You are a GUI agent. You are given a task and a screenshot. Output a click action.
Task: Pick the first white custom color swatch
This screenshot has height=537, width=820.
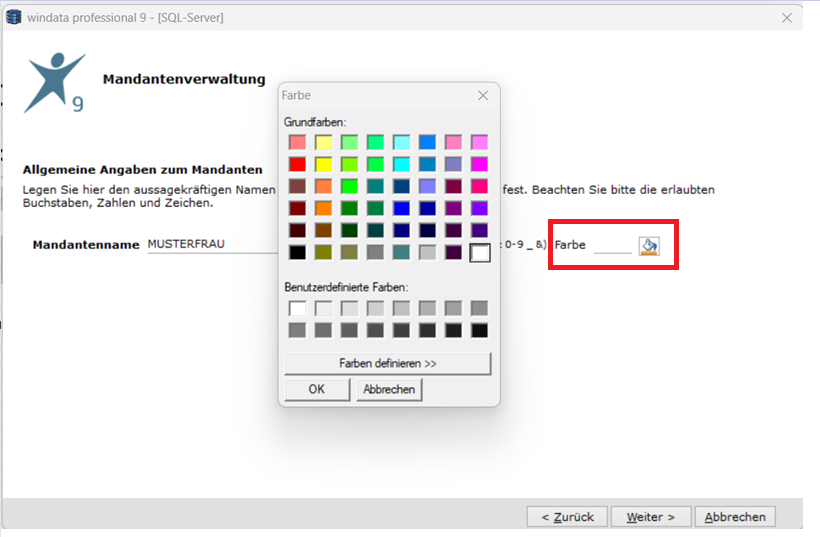click(297, 309)
